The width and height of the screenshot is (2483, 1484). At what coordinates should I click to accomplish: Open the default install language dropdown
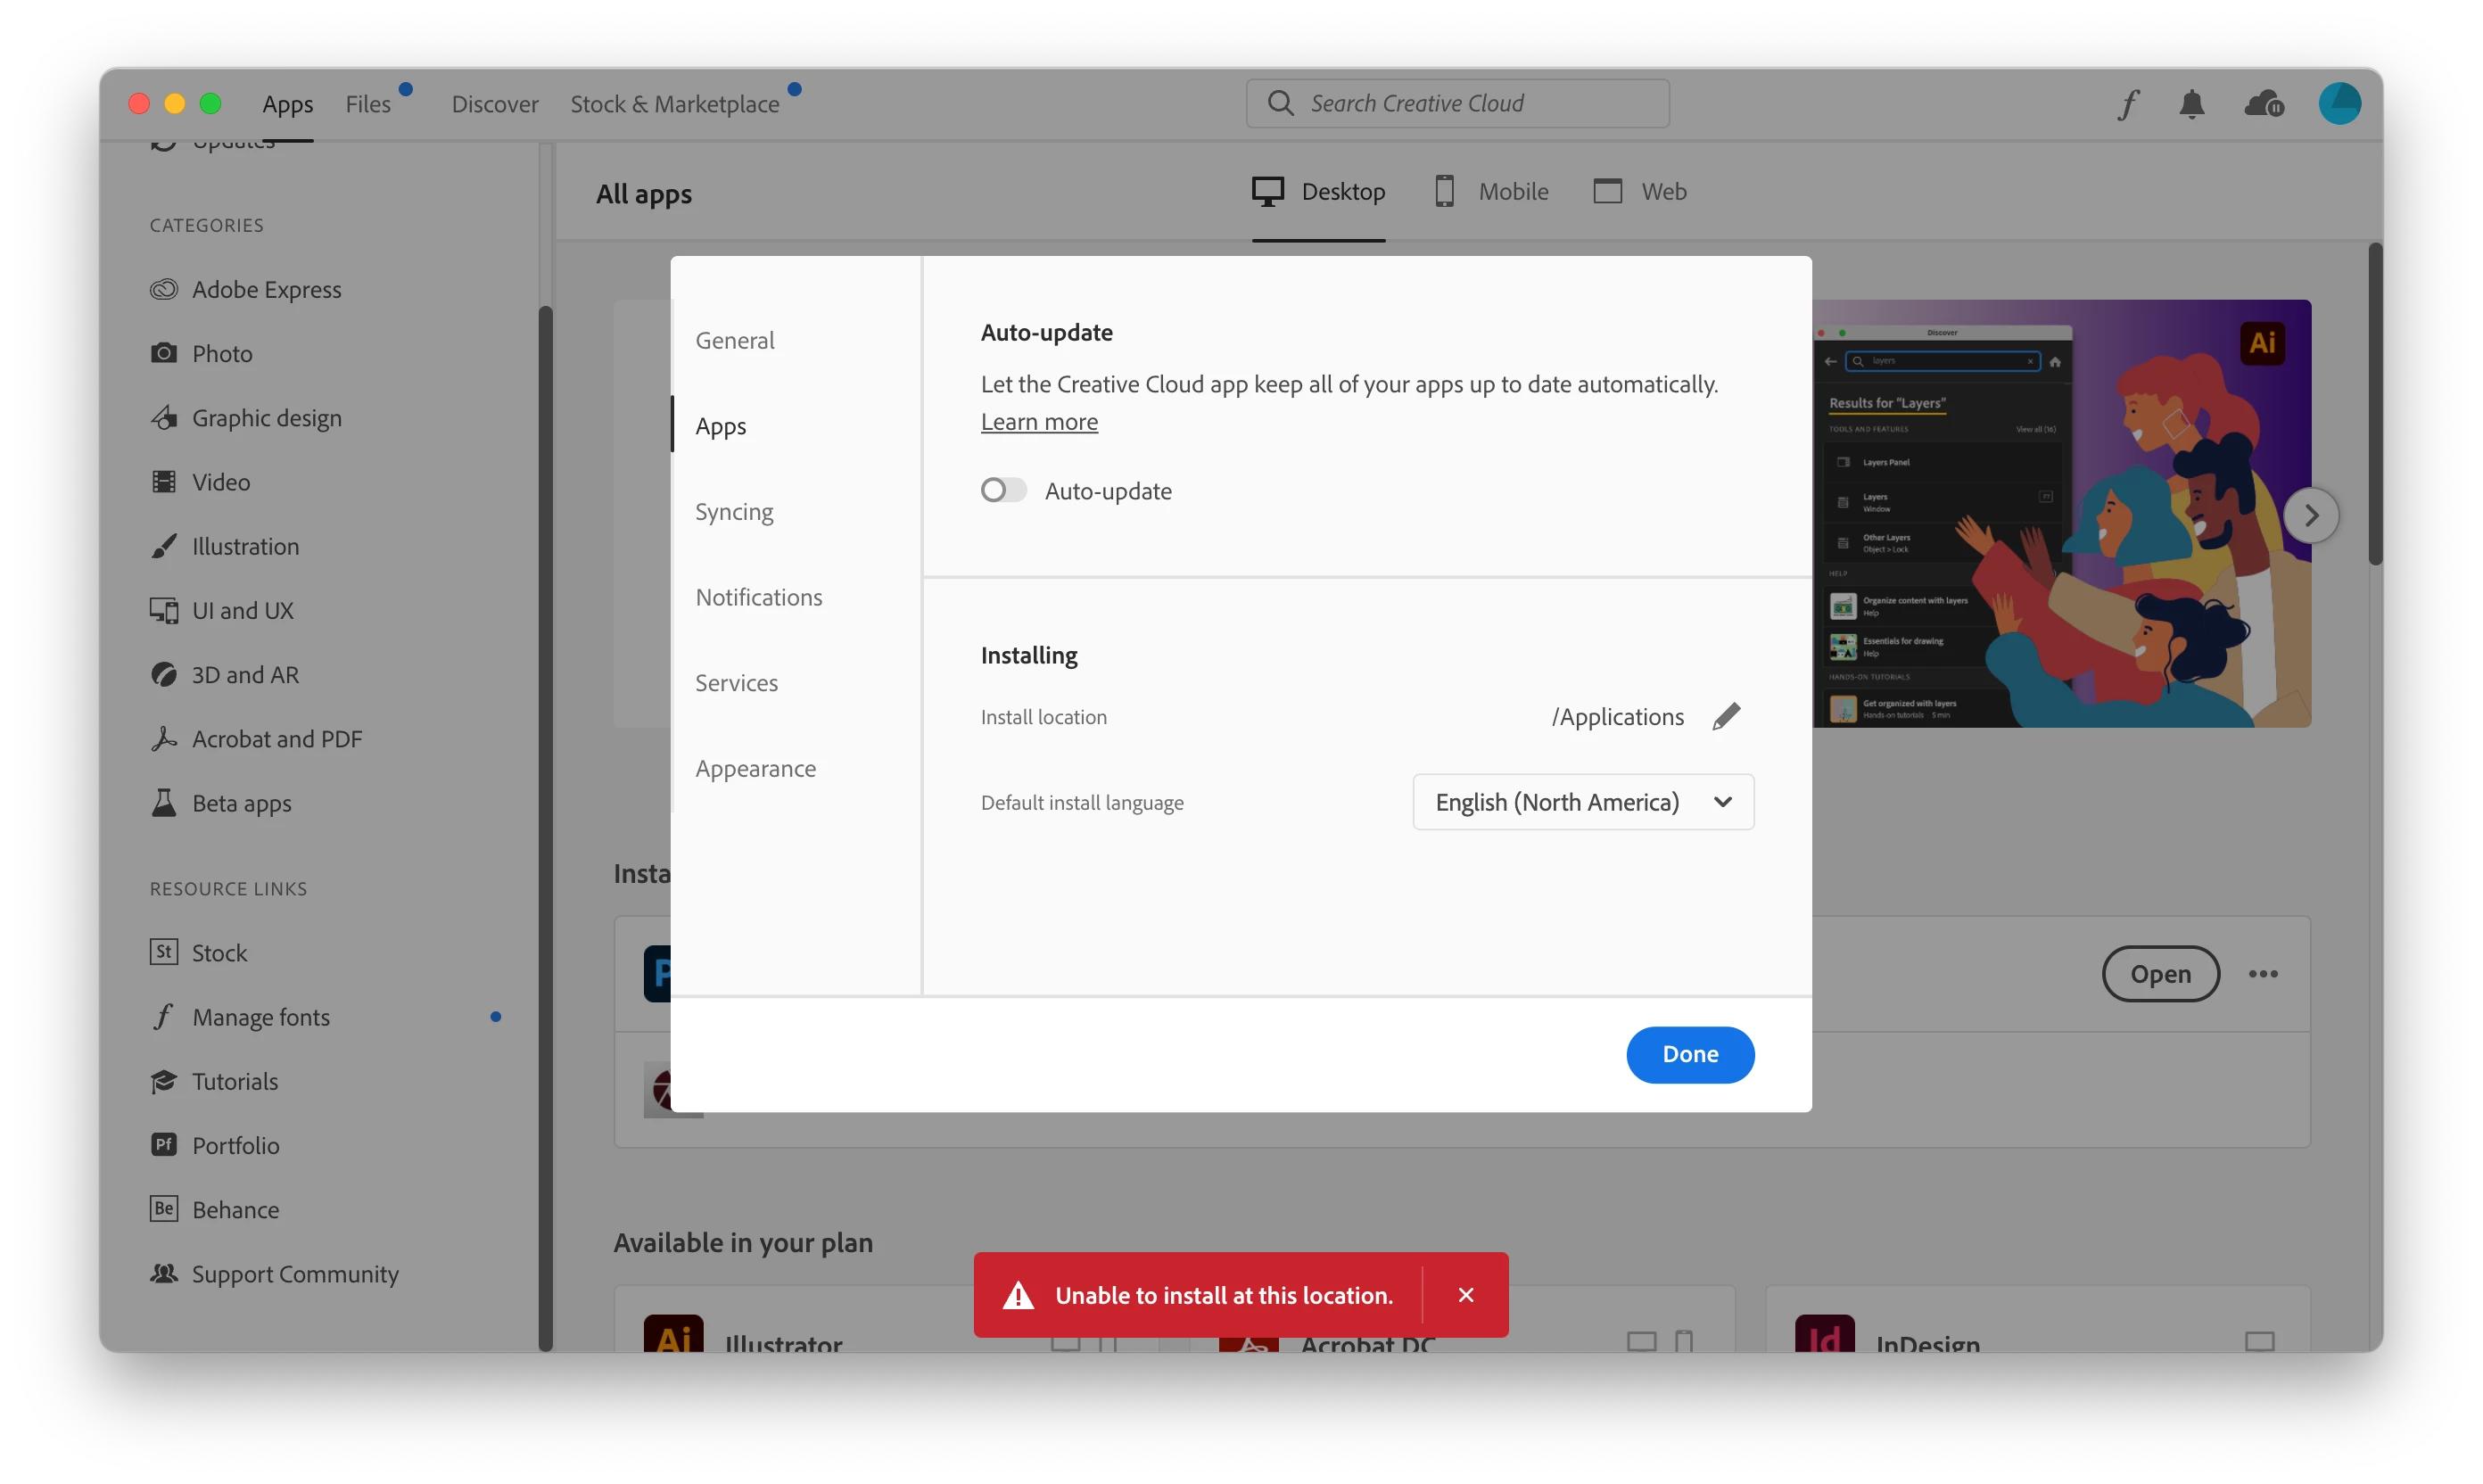click(x=1583, y=802)
